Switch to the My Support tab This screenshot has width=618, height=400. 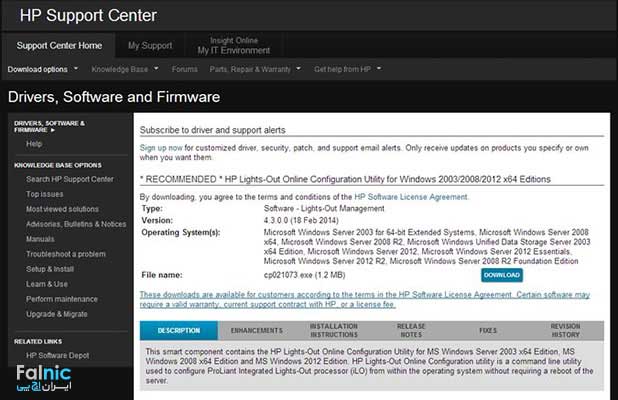[x=149, y=45]
